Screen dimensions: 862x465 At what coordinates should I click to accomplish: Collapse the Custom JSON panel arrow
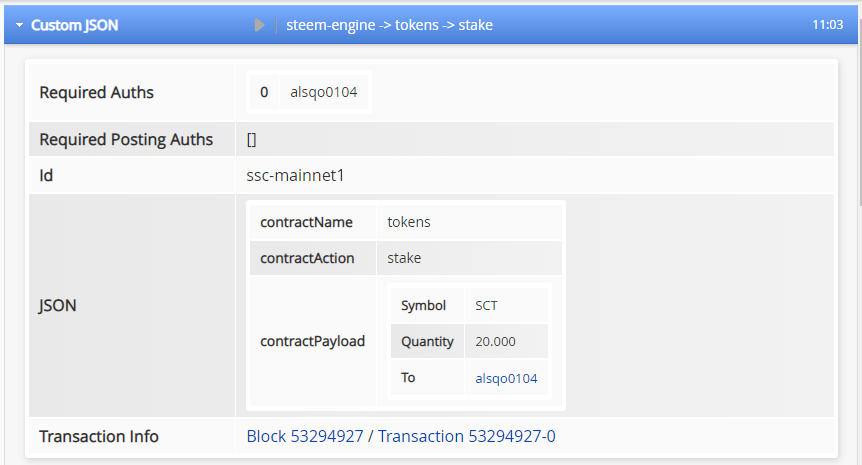(19, 25)
